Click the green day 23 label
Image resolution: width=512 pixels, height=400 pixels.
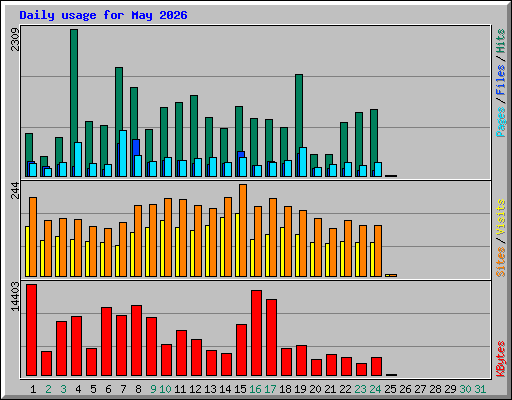[x=360, y=389]
